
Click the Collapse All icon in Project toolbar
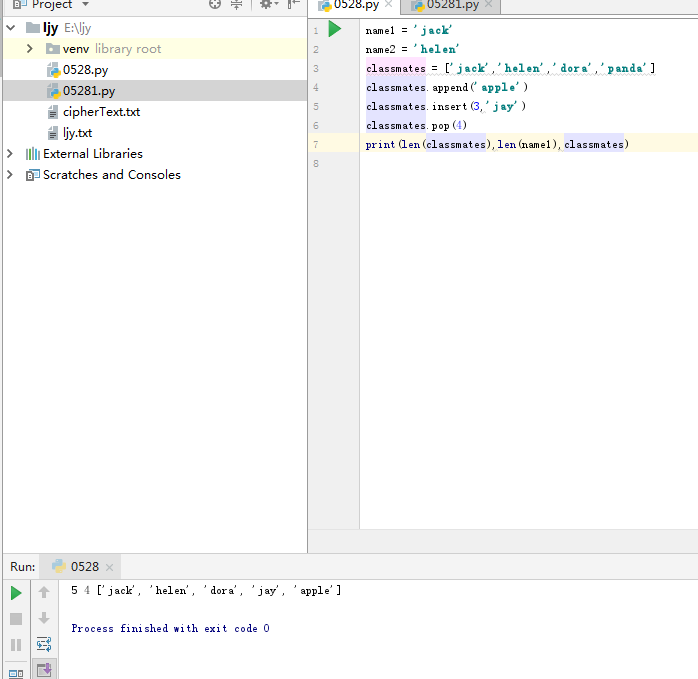click(x=237, y=5)
